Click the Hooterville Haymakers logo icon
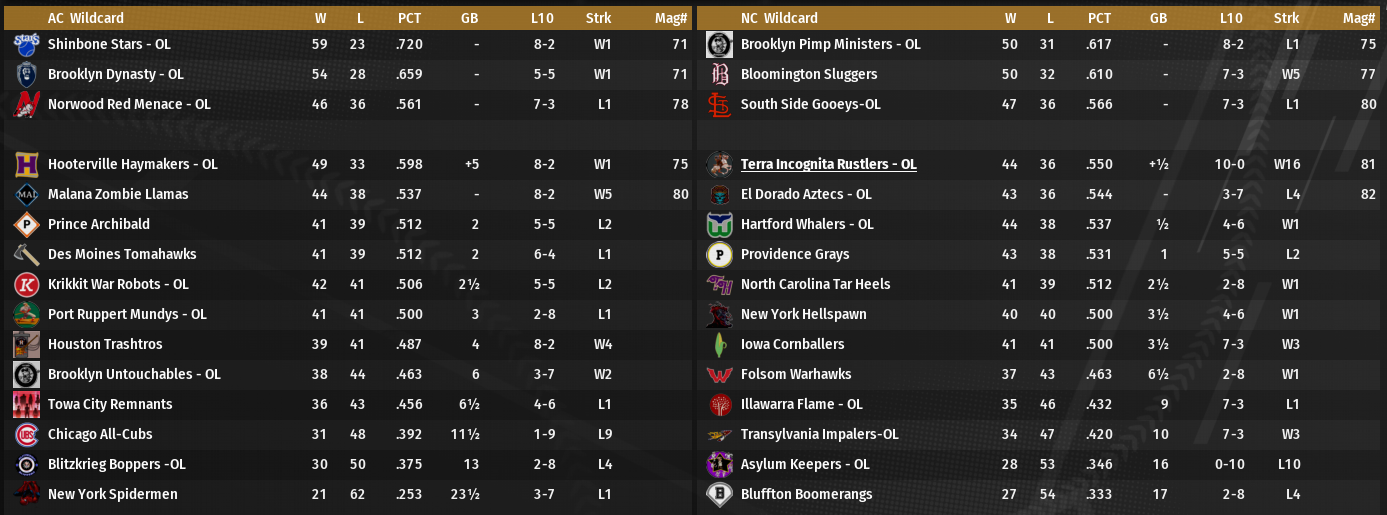The image size is (1387, 515). coord(26,164)
